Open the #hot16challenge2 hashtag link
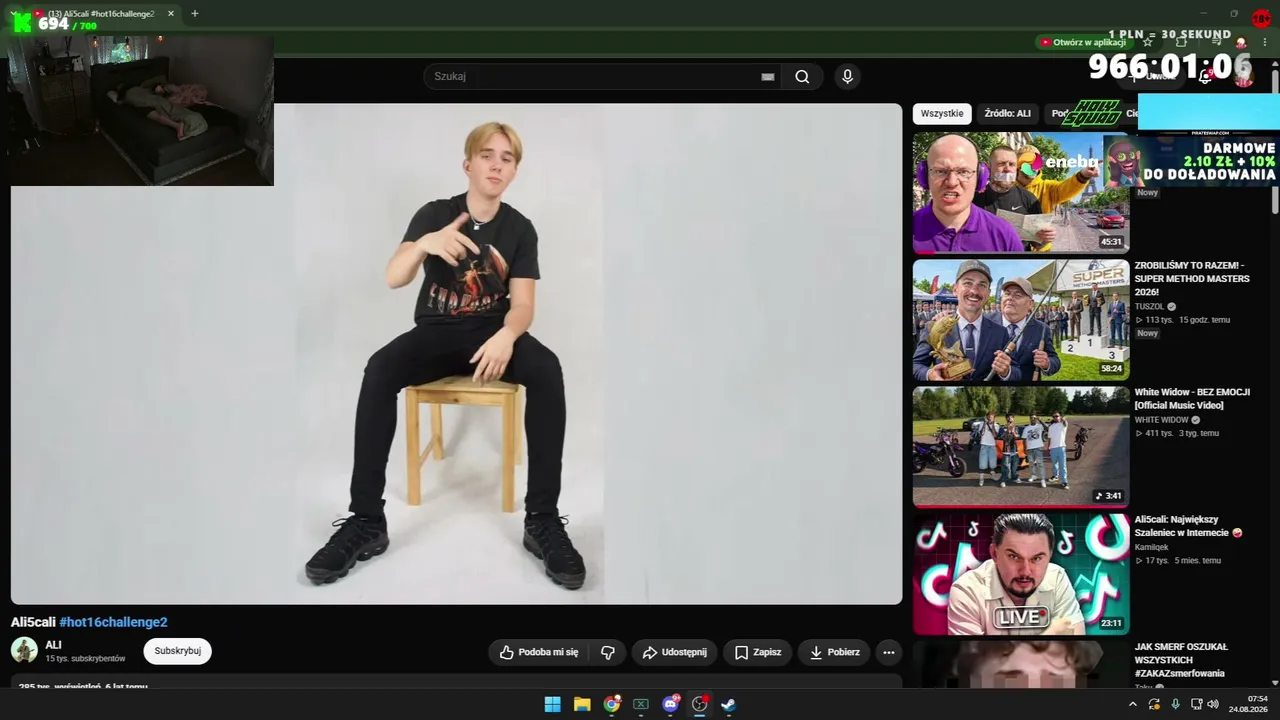This screenshot has height=720, width=1280. 113,622
